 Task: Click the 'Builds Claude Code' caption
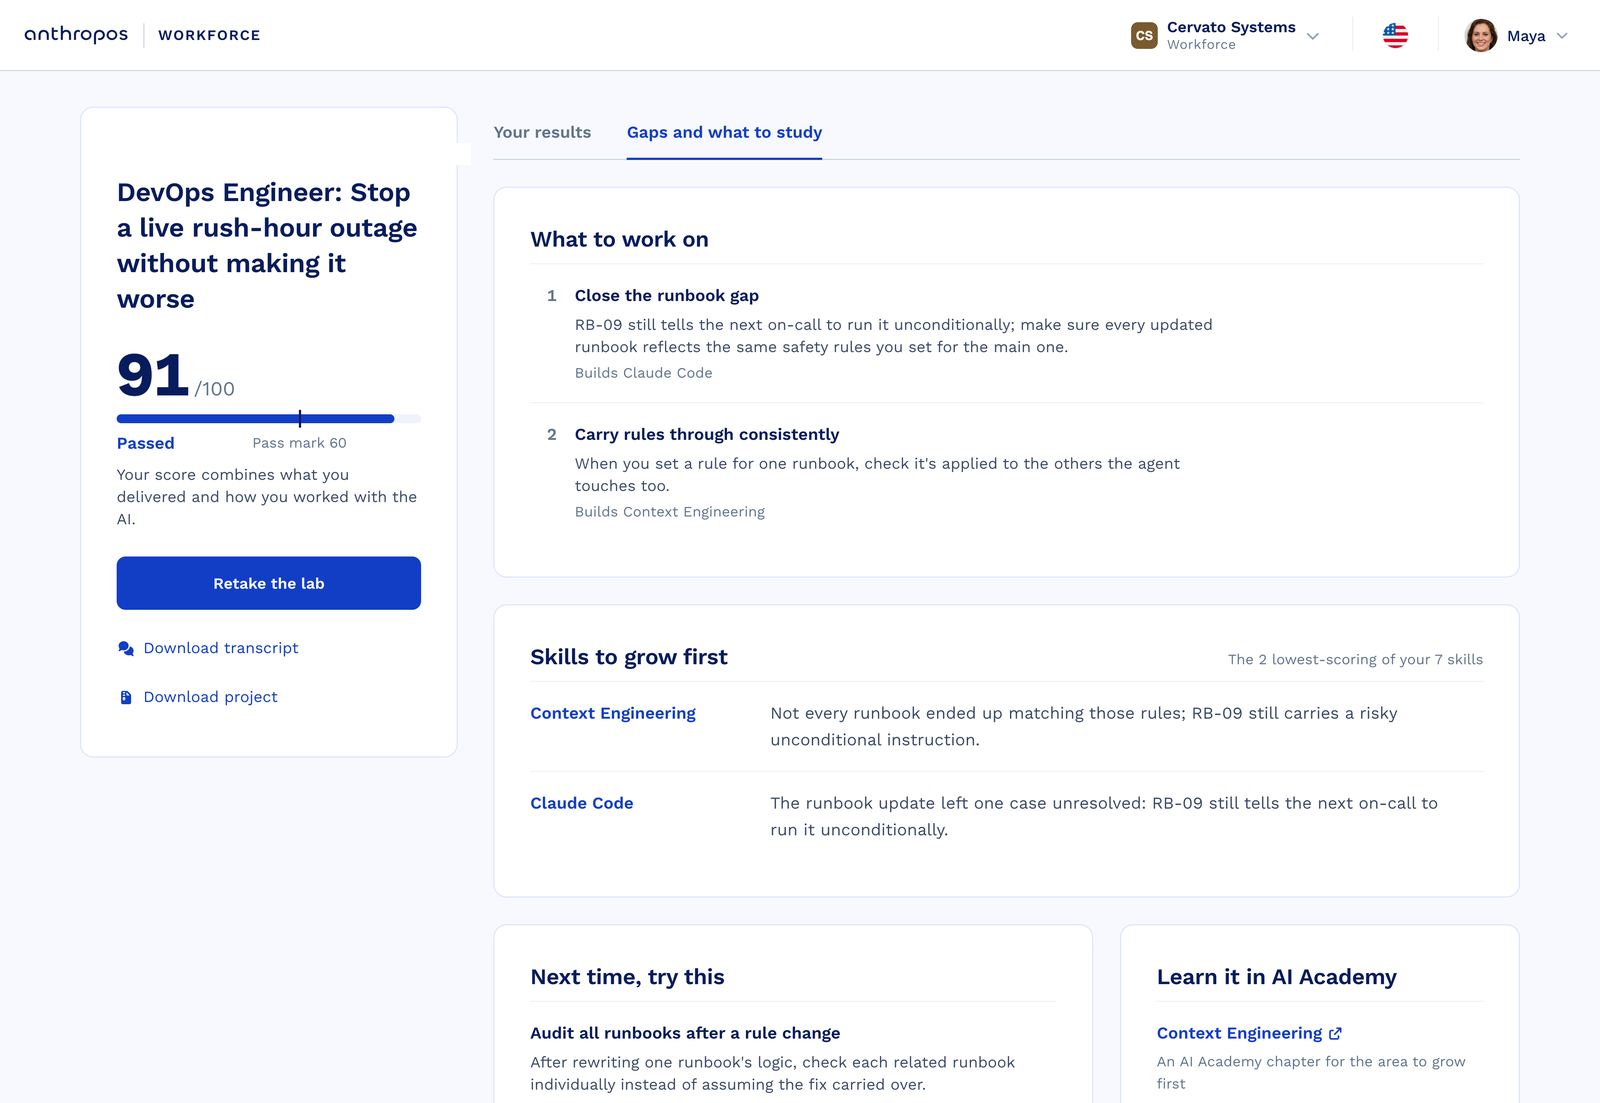[644, 373]
